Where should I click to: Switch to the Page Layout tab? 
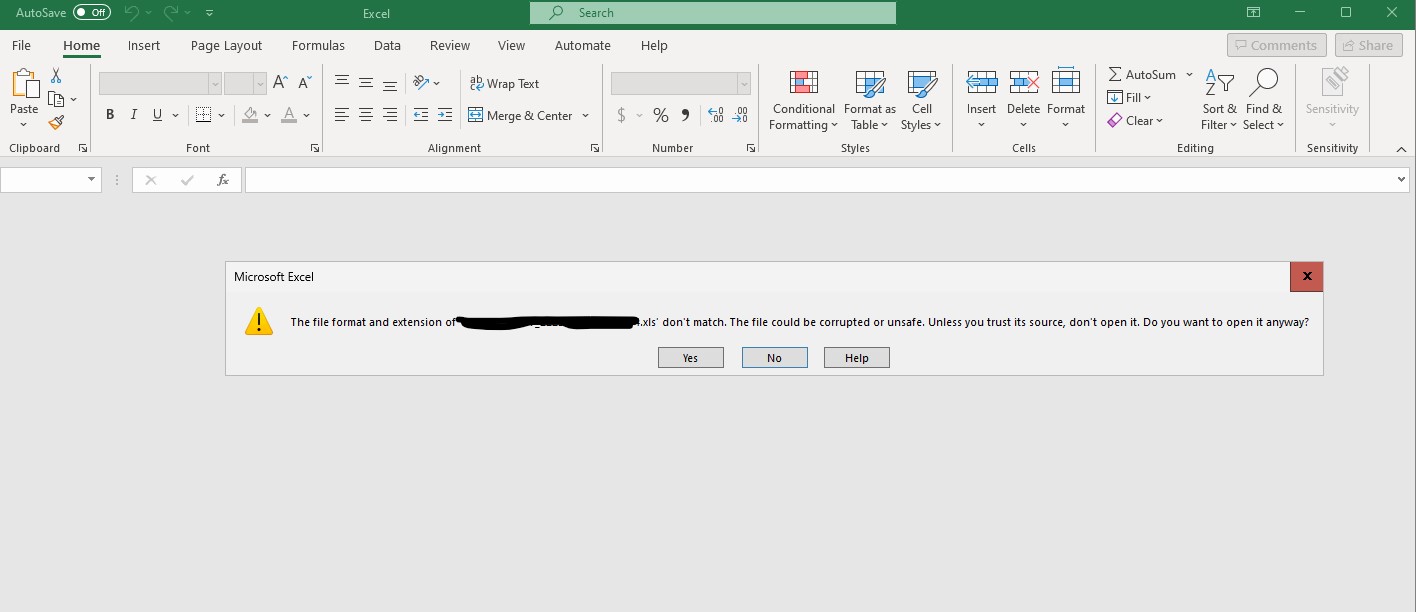point(226,46)
